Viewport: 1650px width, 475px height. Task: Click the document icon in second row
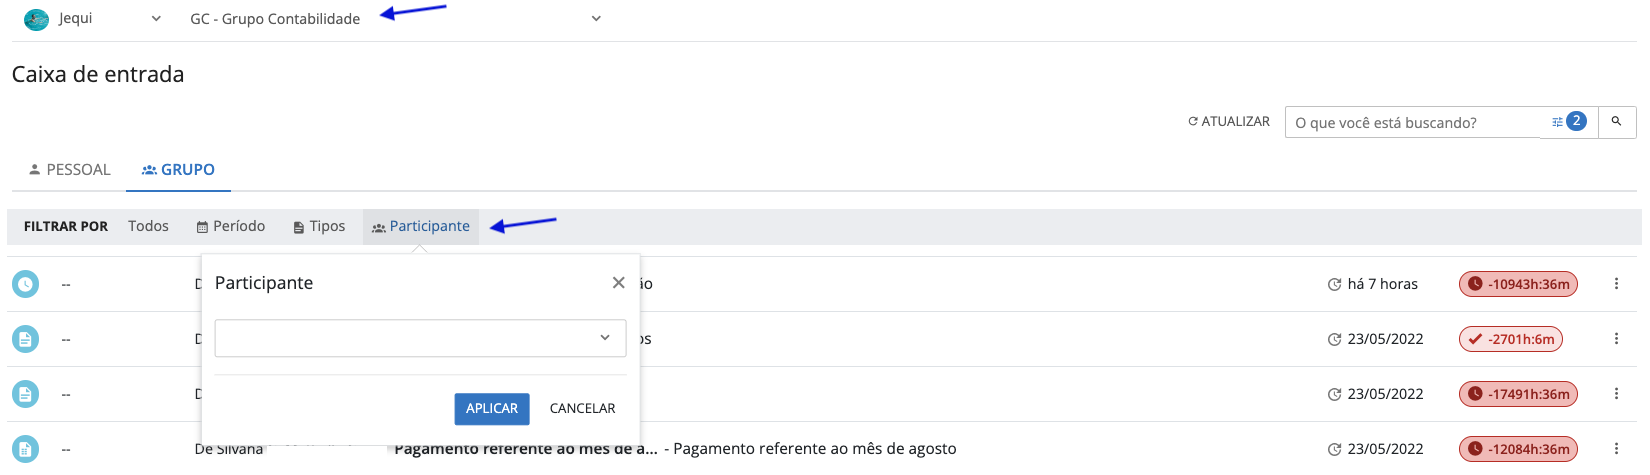(x=25, y=339)
